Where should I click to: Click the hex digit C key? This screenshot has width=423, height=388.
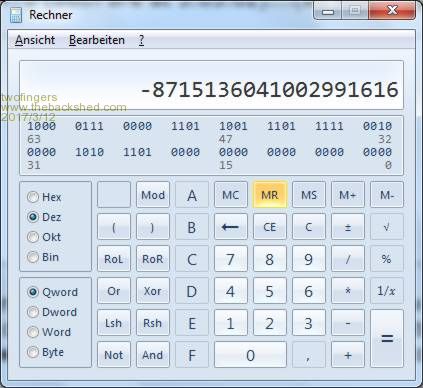pos(192,259)
